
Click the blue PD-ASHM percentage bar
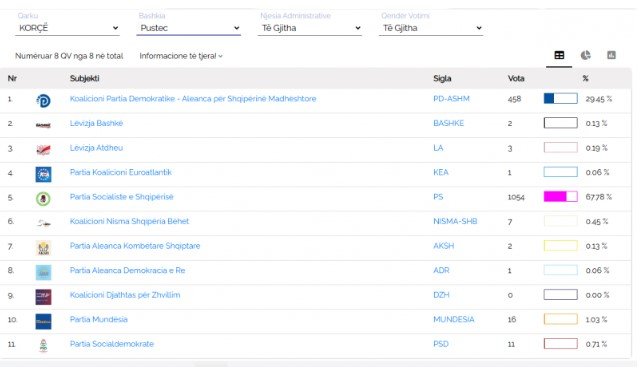[560, 98]
